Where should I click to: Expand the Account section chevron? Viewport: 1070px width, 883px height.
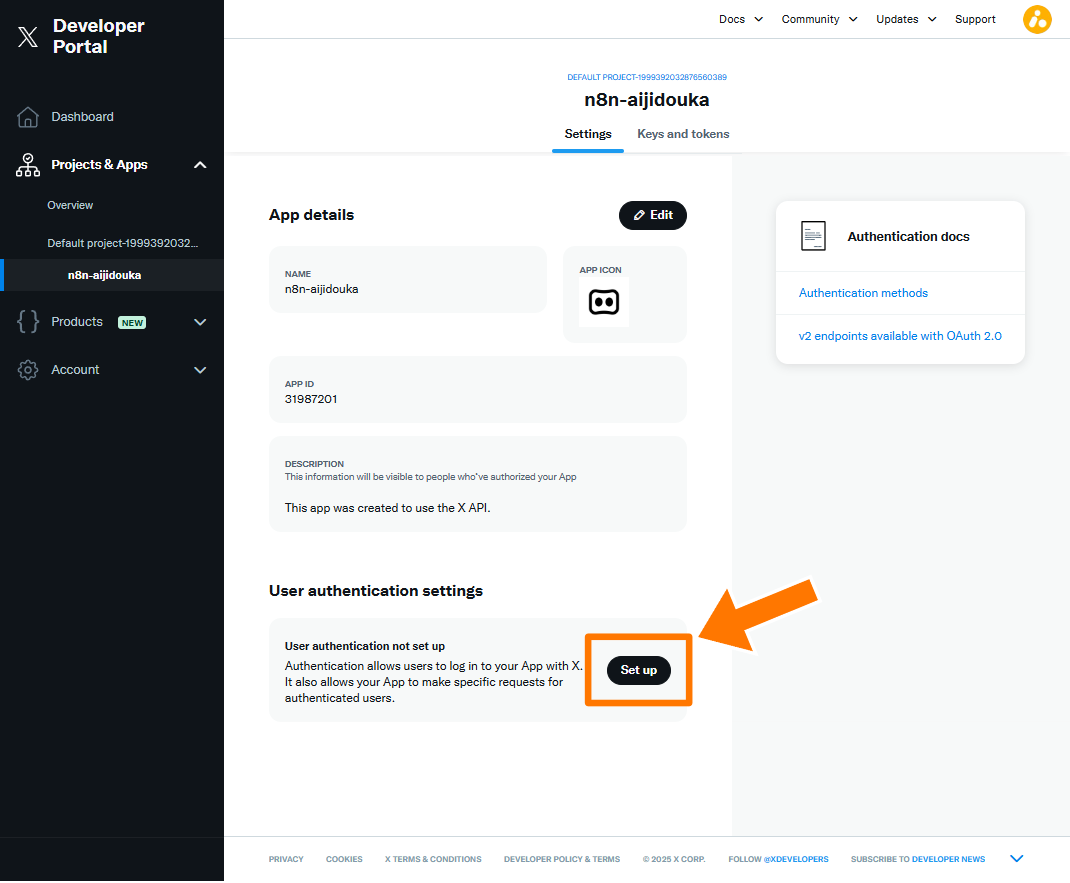click(x=200, y=370)
